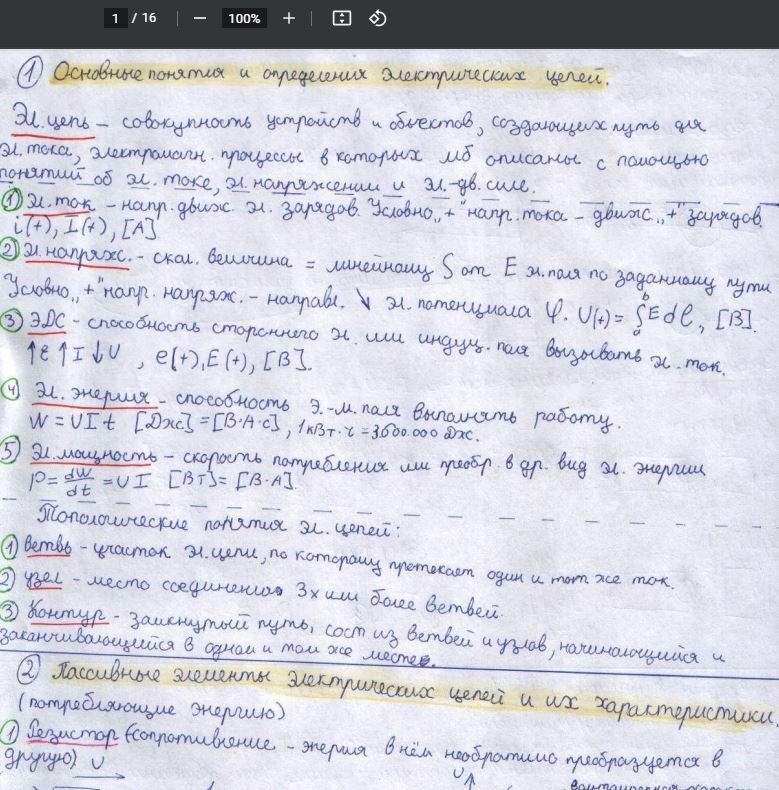Click the highlighted heading 'Основные понятия и определения электрических цепей'

[x=330, y=76]
